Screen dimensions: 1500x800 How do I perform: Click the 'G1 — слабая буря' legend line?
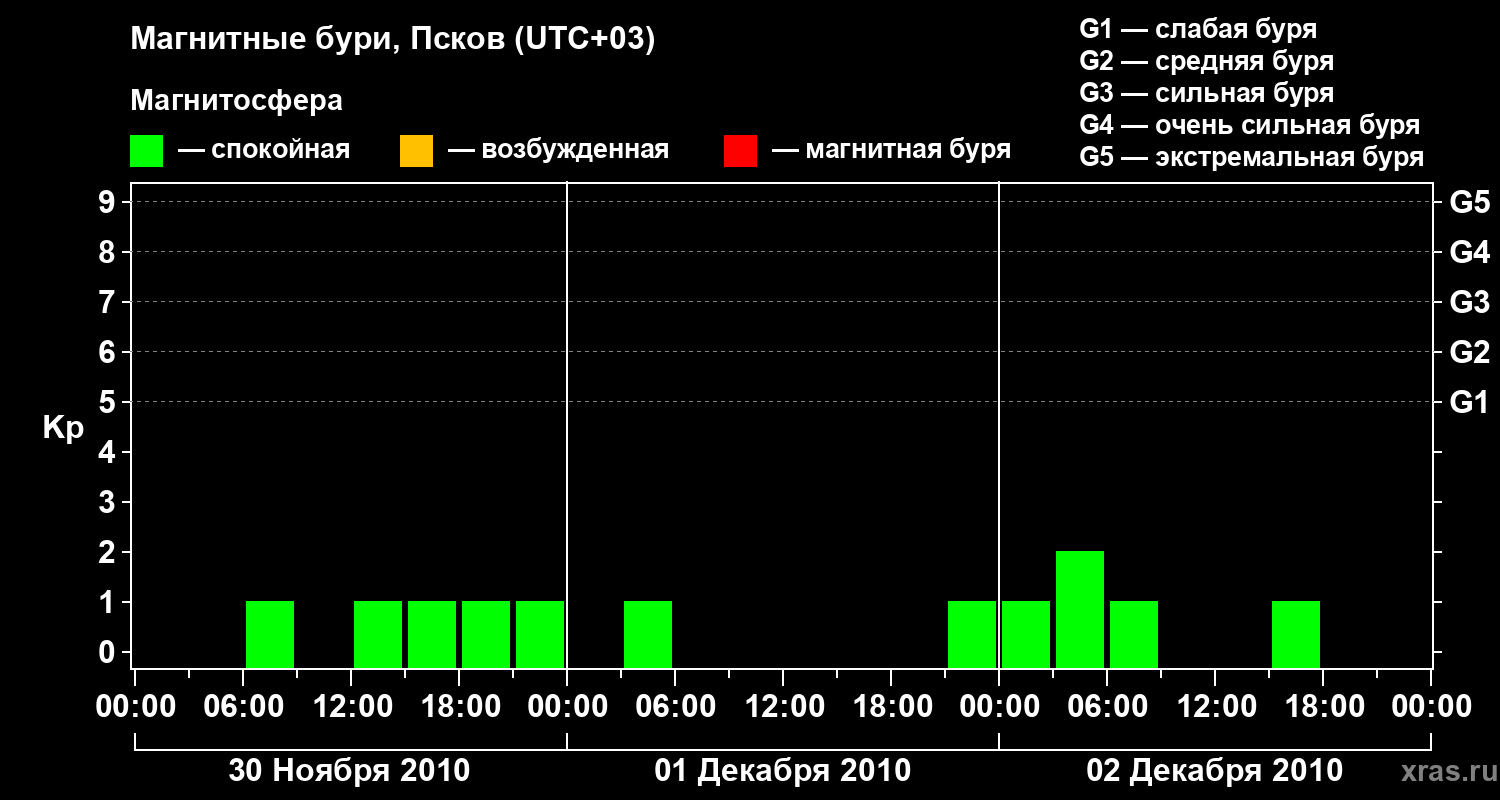pyautogui.click(x=1198, y=29)
